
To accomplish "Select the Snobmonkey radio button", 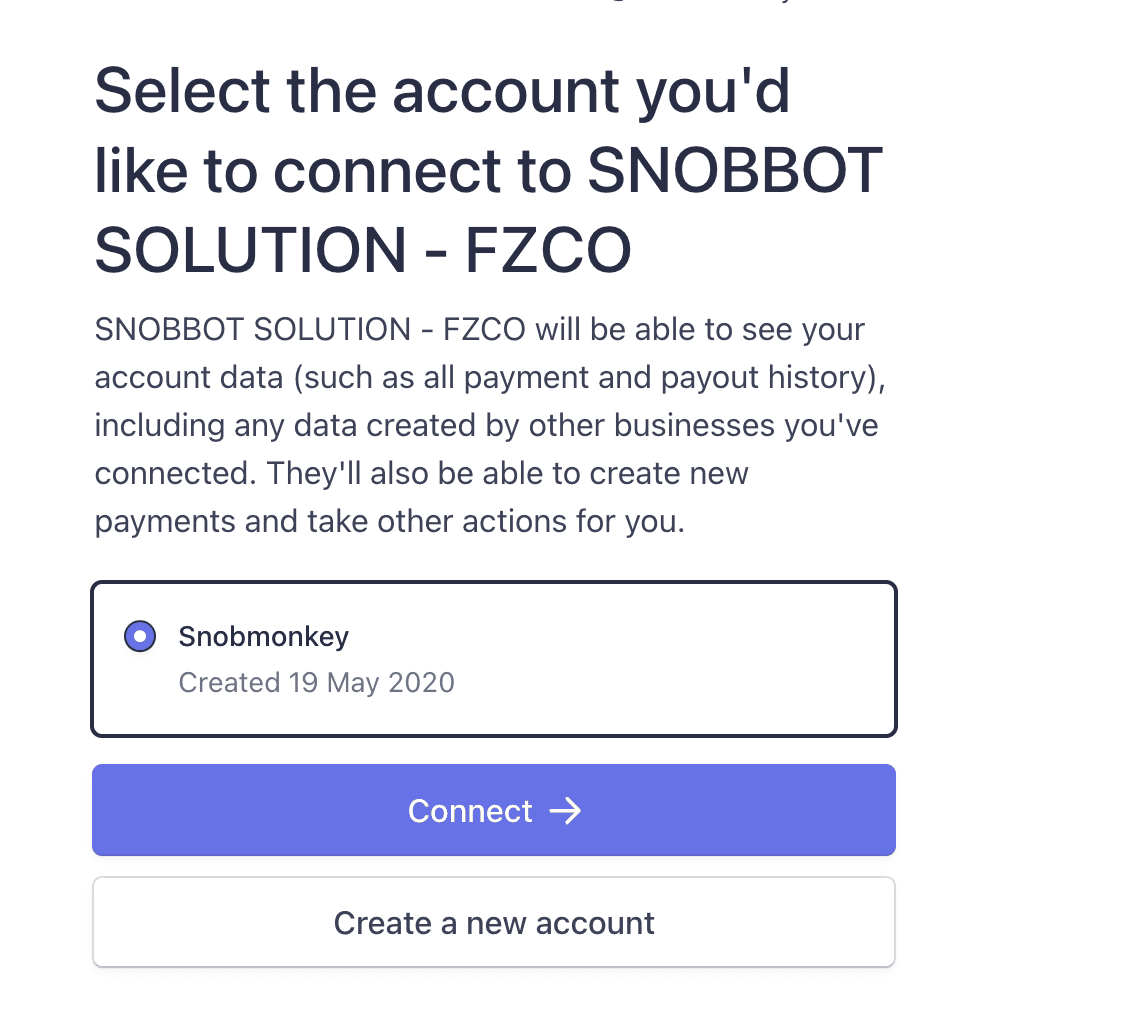I will pyautogui.click(x=140, y=636).
